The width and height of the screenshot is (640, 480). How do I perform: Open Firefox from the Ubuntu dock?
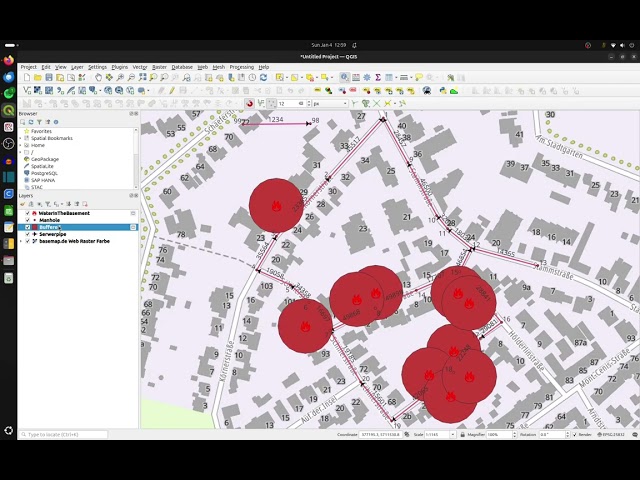pyautogui.click(x=9, y=60)
